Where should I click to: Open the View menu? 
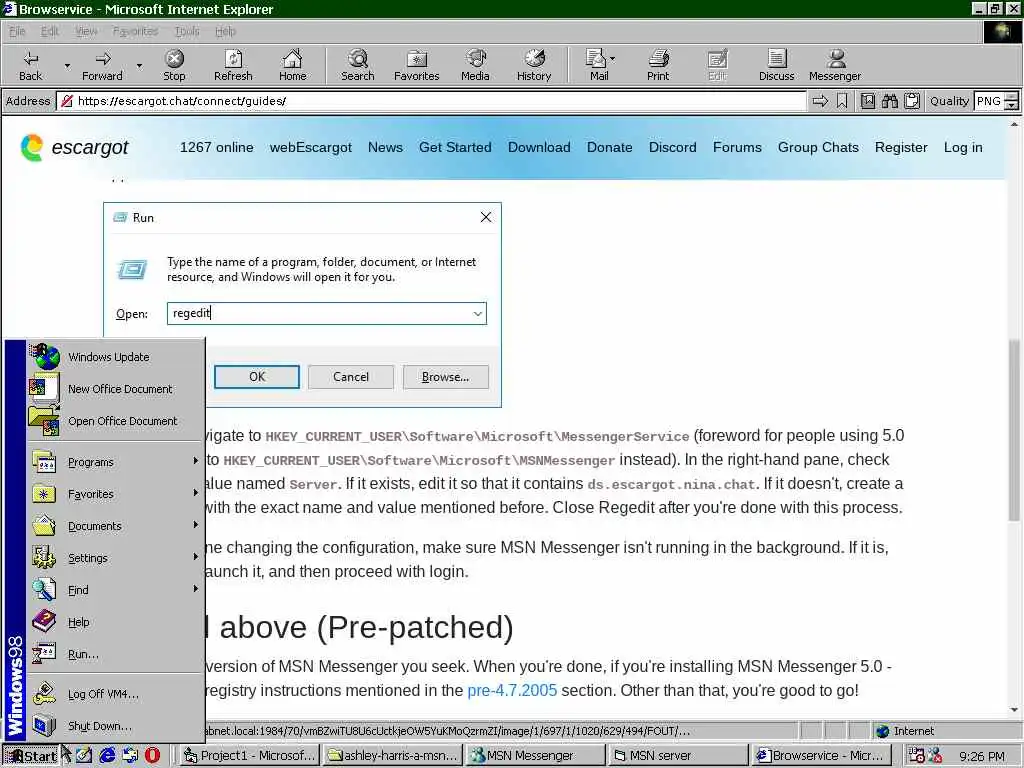pos(86,31)
